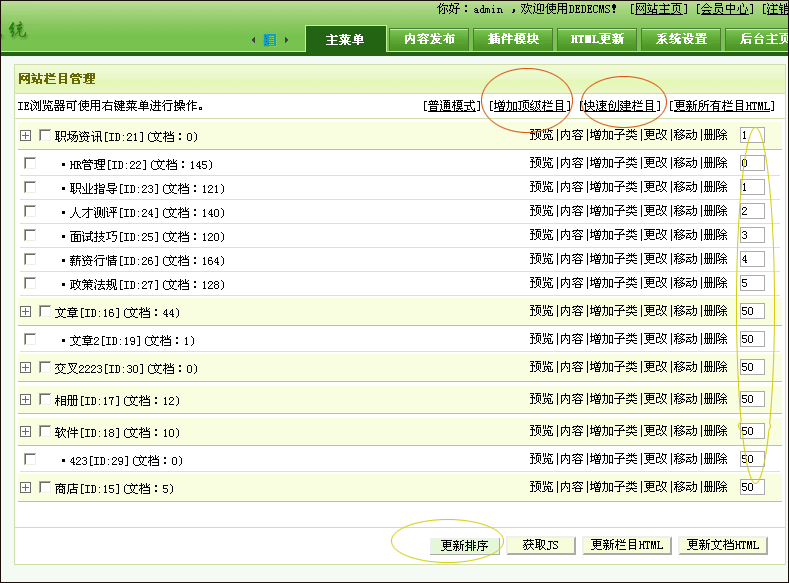This screenshot has width=789, height=583.
Task: Click the sort order field for 职业指导
Action: coord(752,187)
